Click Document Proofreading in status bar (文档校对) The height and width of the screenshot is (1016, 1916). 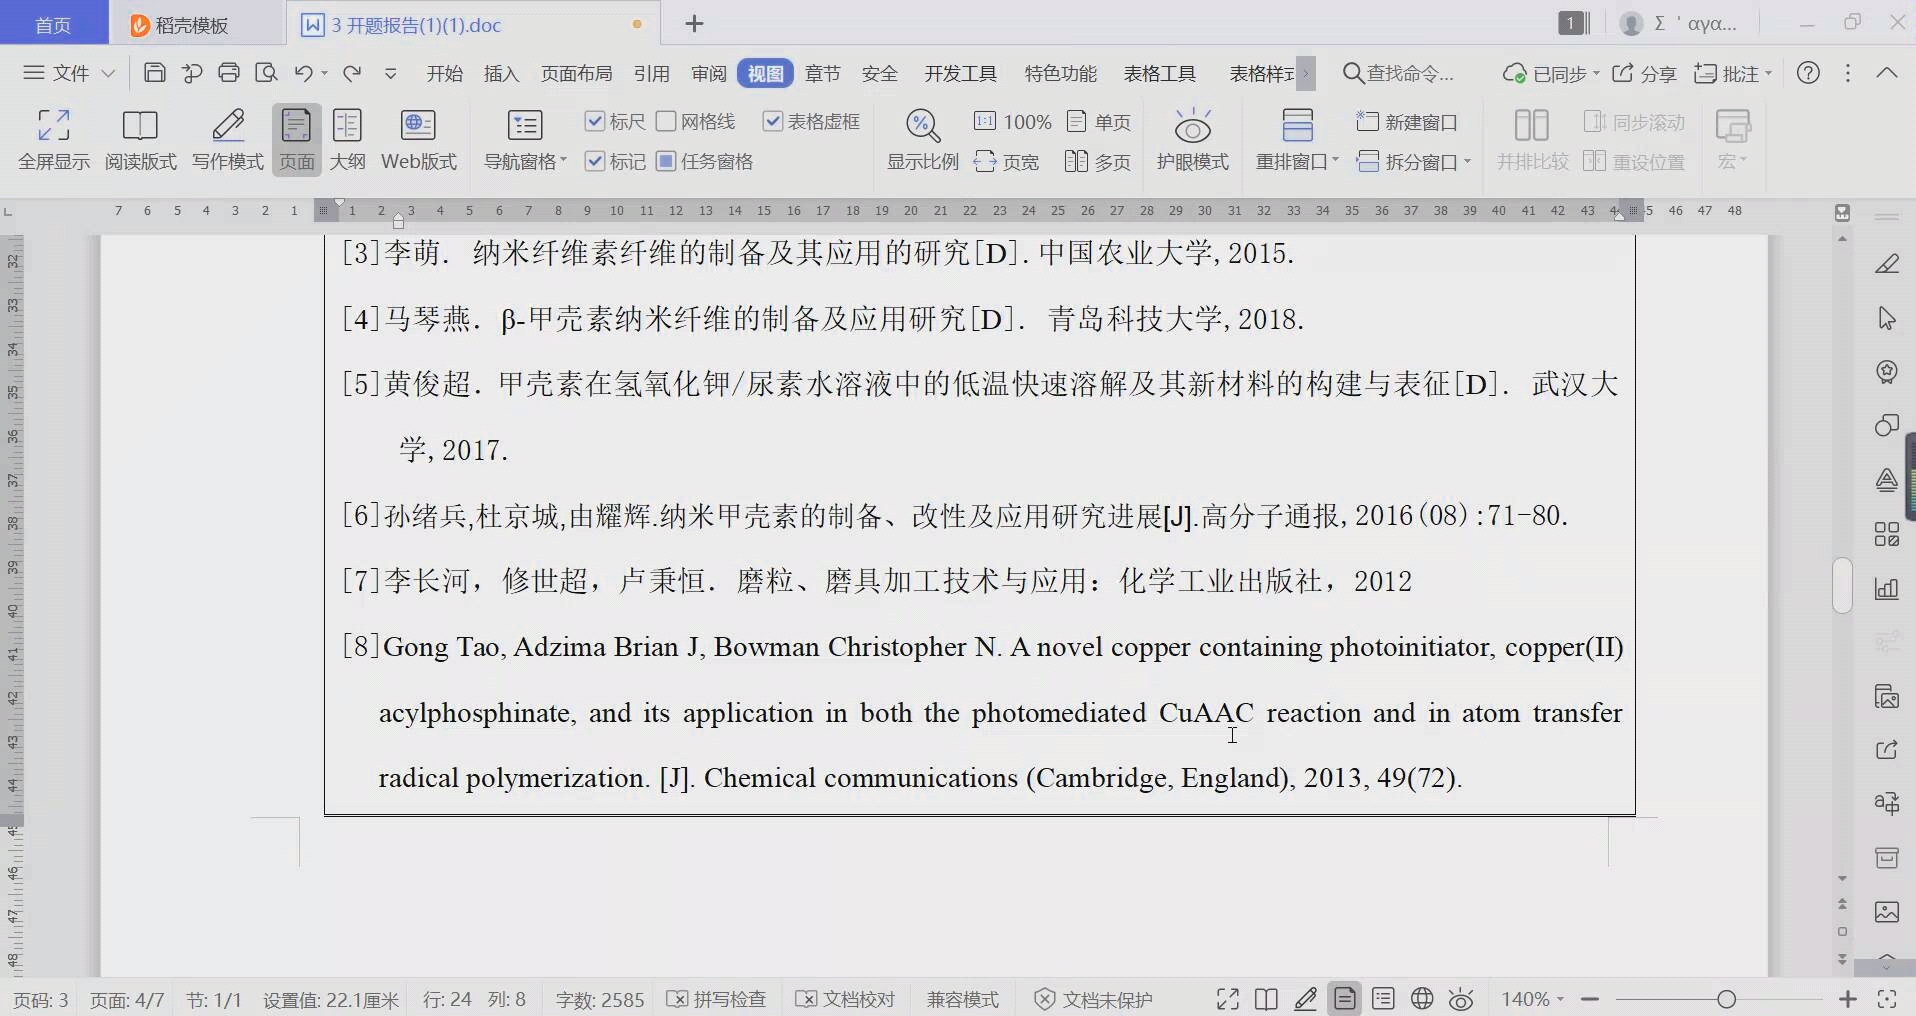845,999
